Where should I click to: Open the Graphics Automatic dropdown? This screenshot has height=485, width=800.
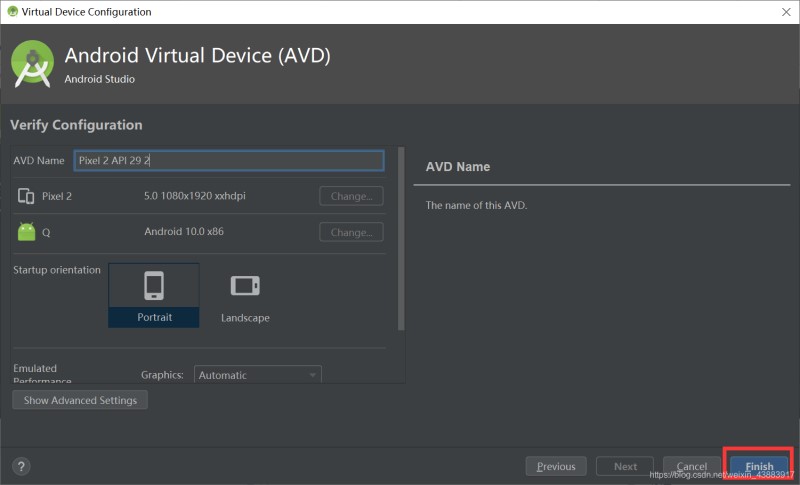coord(257,375)
